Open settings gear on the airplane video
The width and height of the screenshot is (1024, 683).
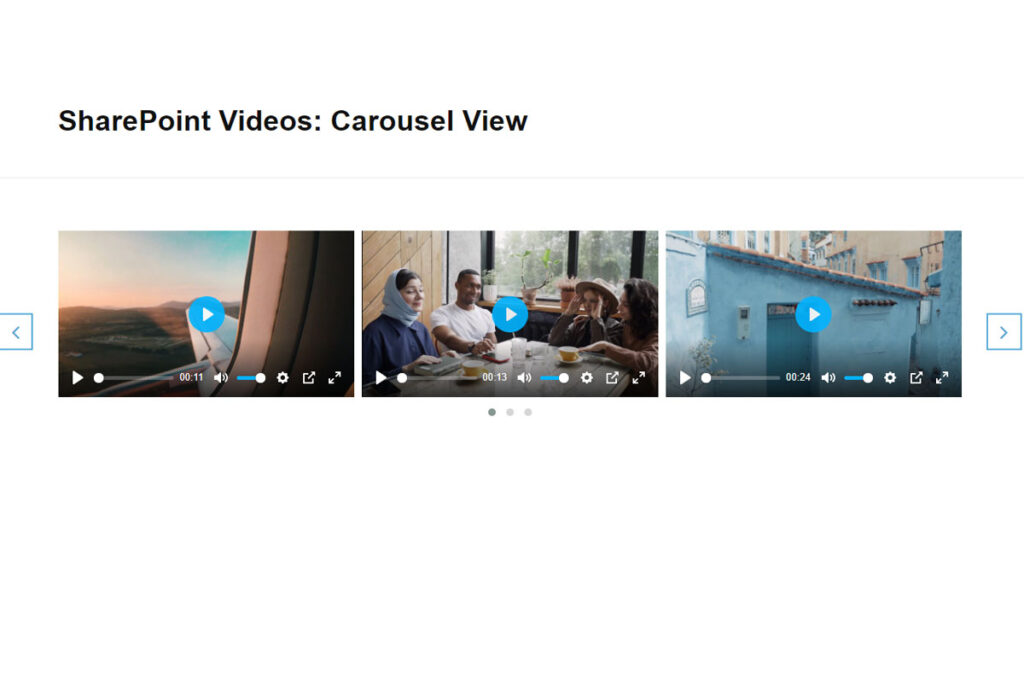coord(283,377)
